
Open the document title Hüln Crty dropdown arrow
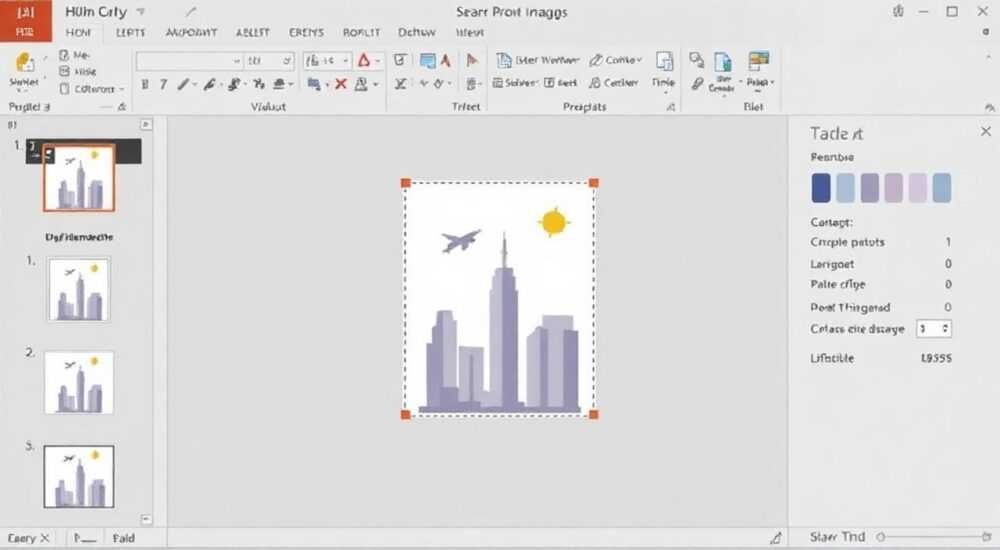click(141, 11)
